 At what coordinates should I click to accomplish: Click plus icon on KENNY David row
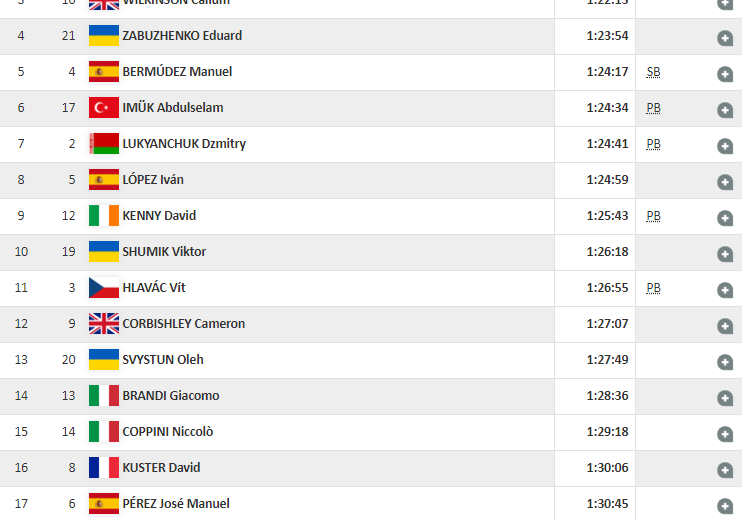[725, 218]
